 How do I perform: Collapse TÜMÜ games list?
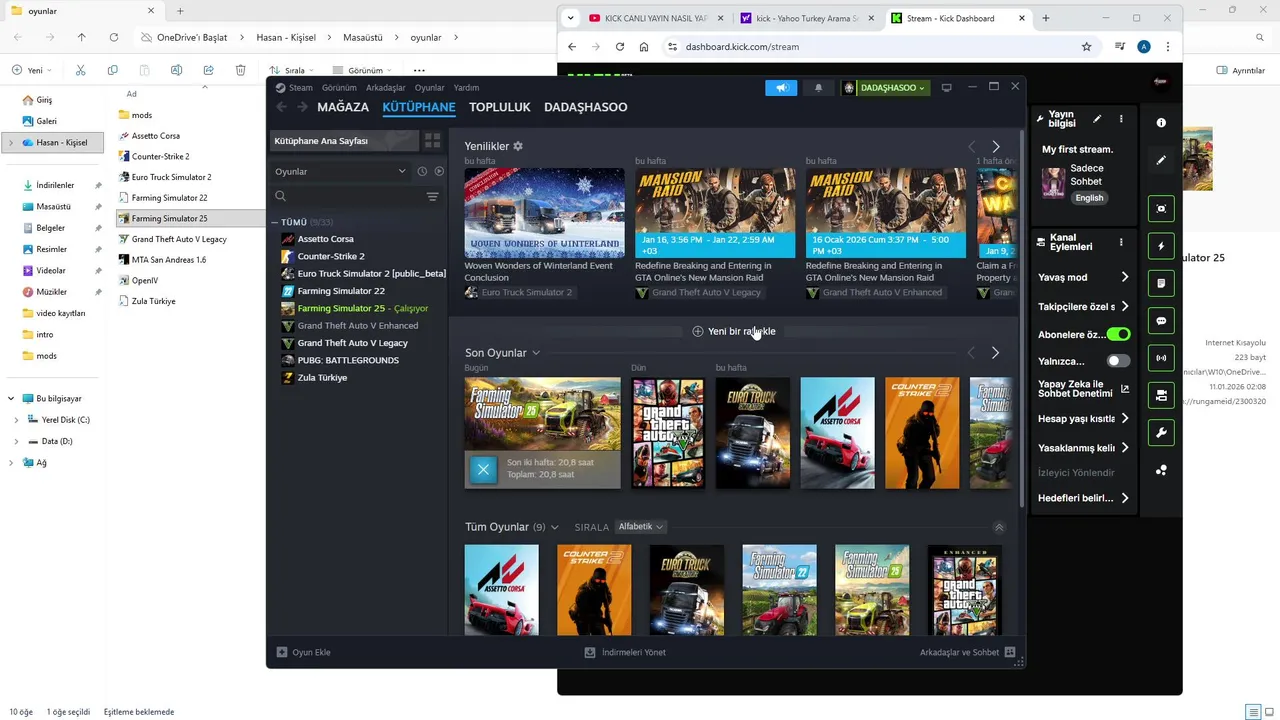pos(275,222)
